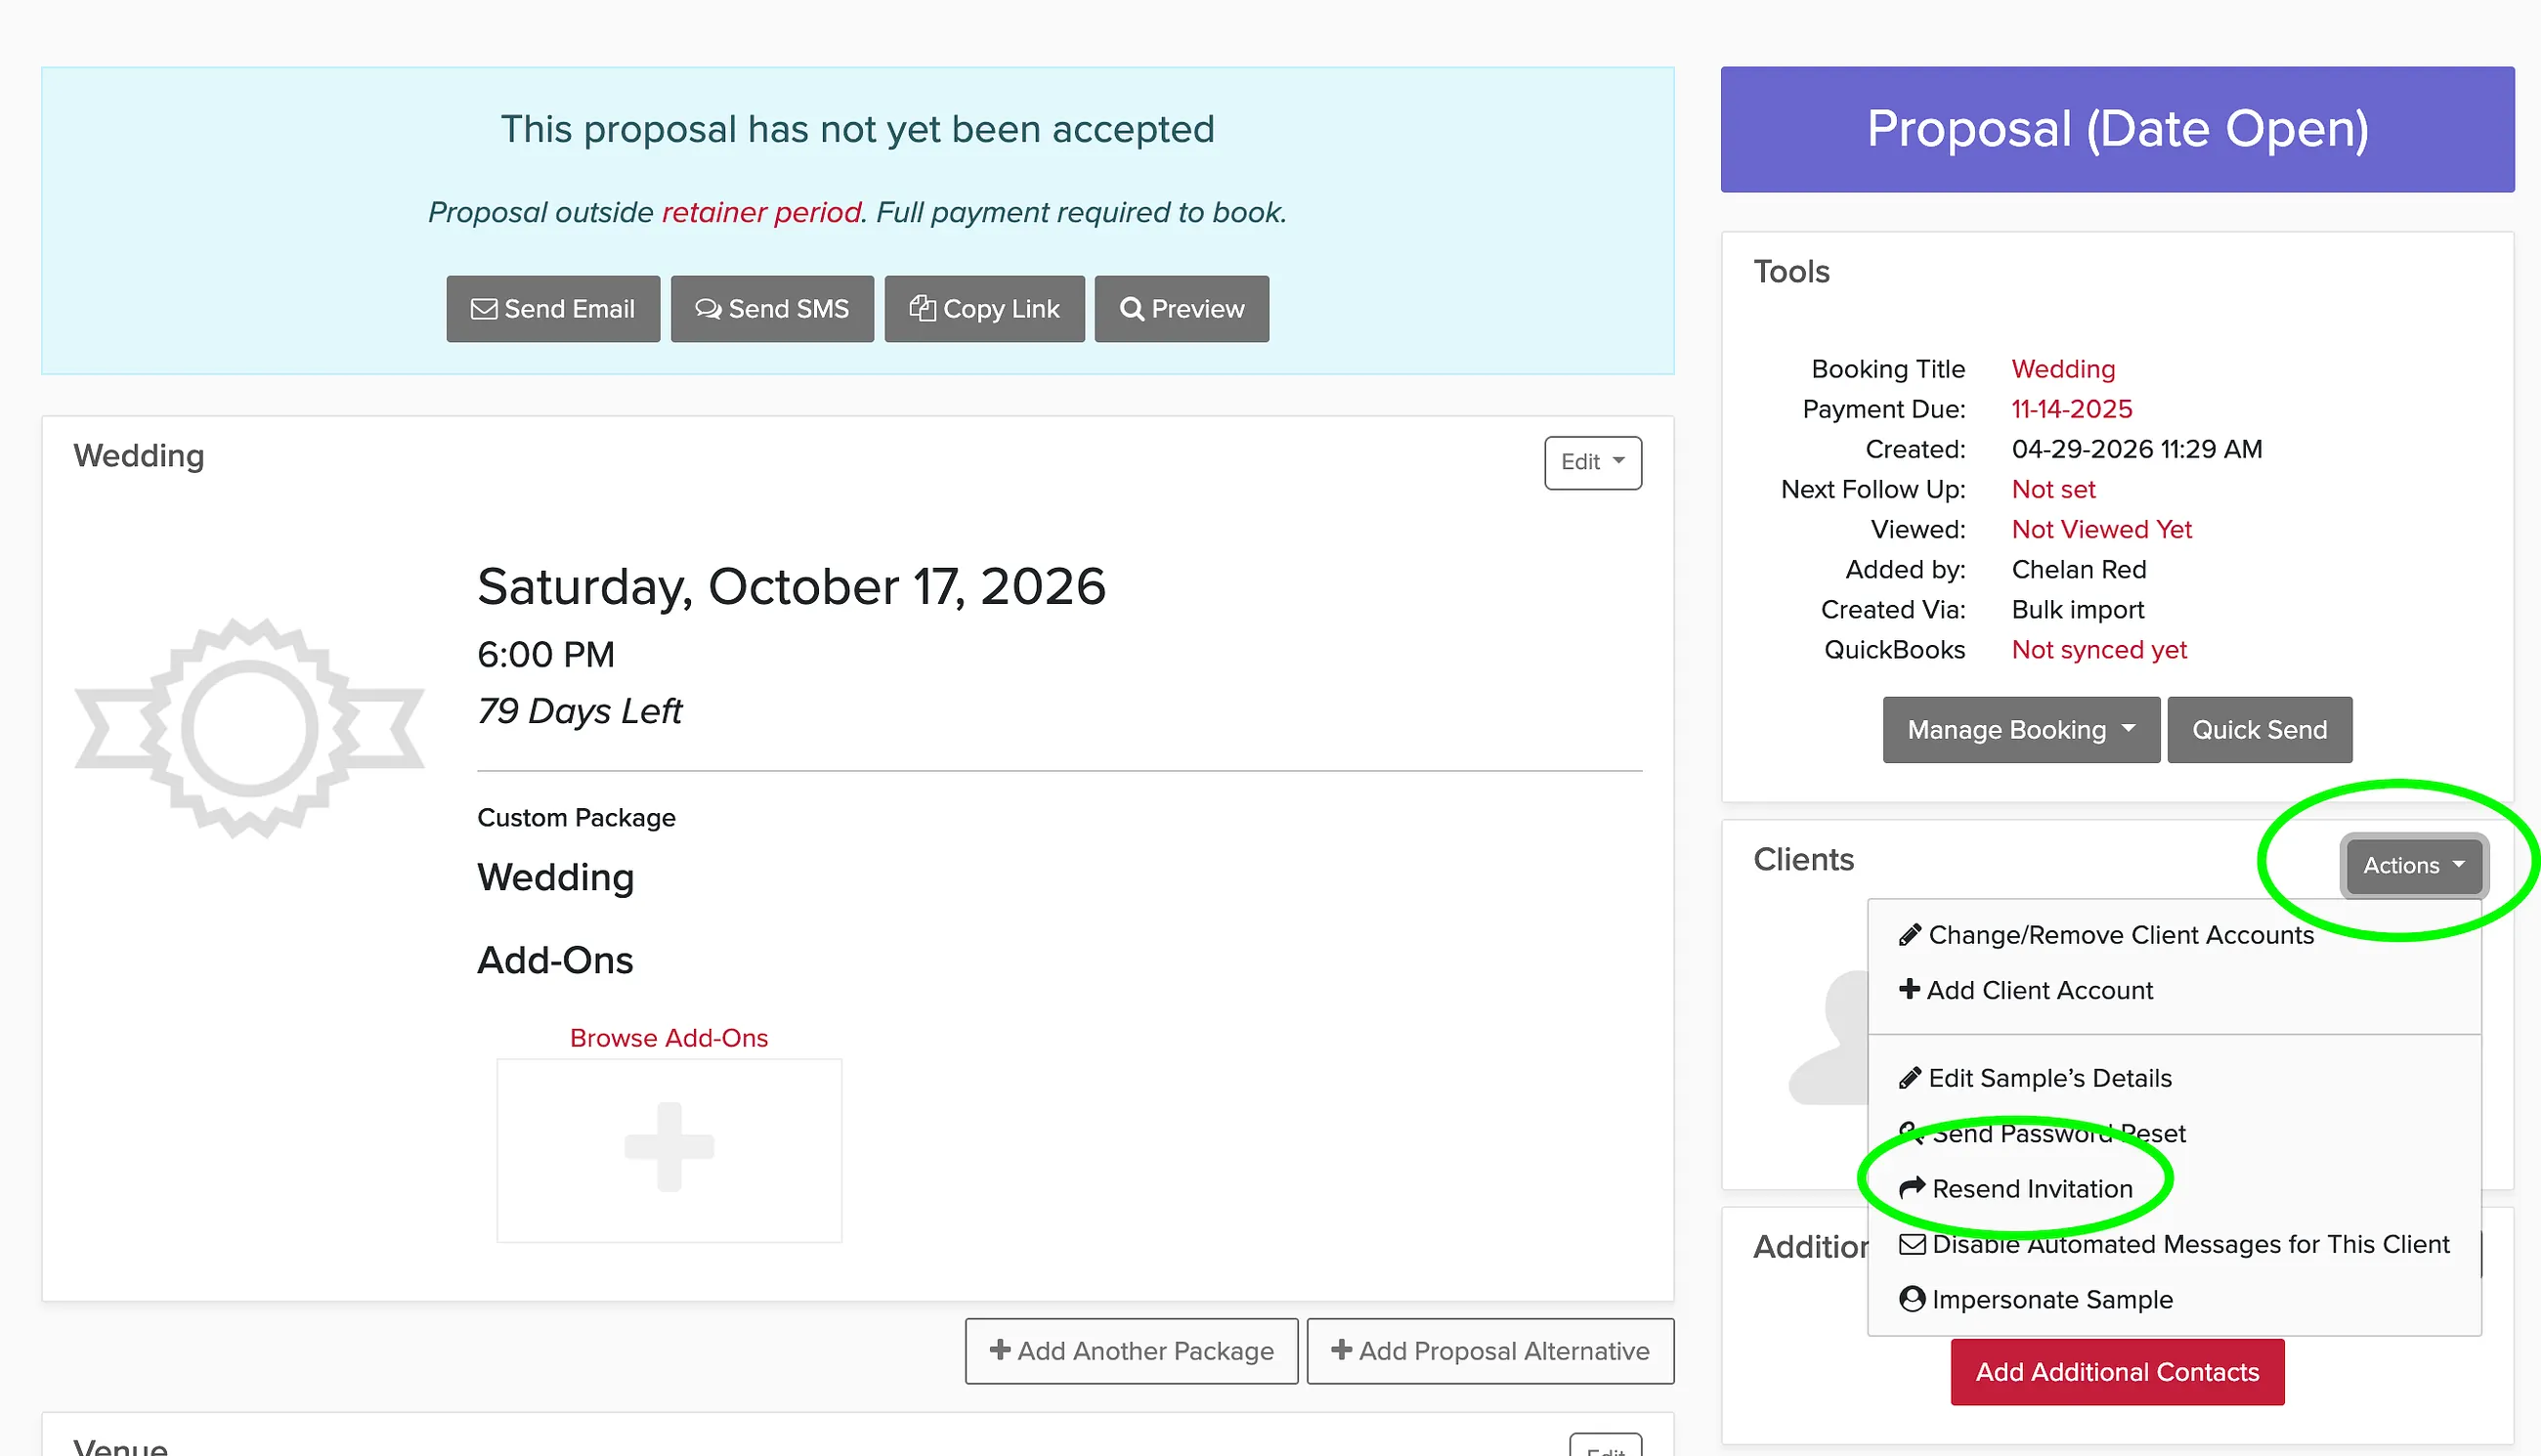This screenshot has height=1456, width=2541.
Task: Select Edit Sample's Details menu entry
Action: click(2036, 1078)
